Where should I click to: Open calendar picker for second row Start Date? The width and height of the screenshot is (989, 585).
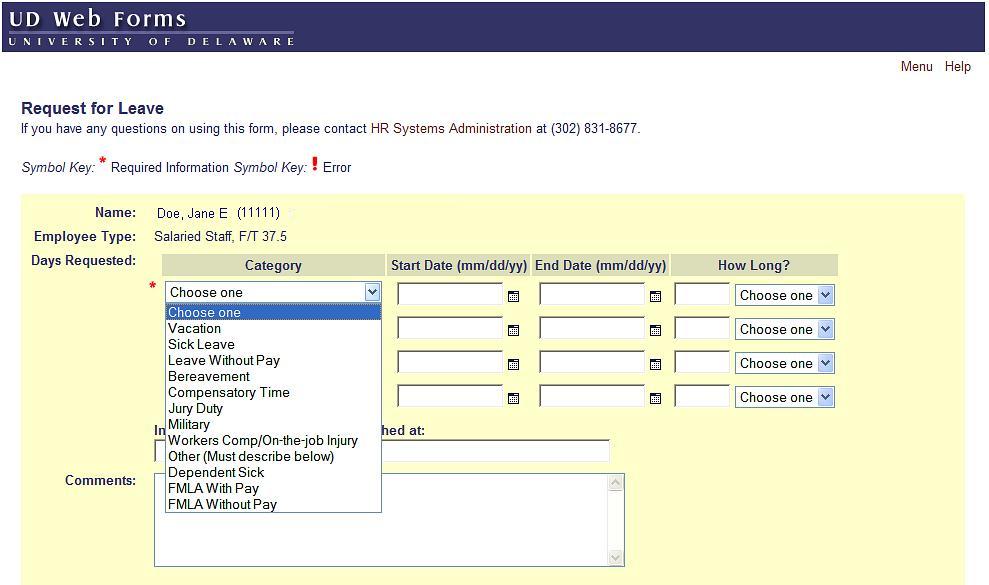coord(513,330)
